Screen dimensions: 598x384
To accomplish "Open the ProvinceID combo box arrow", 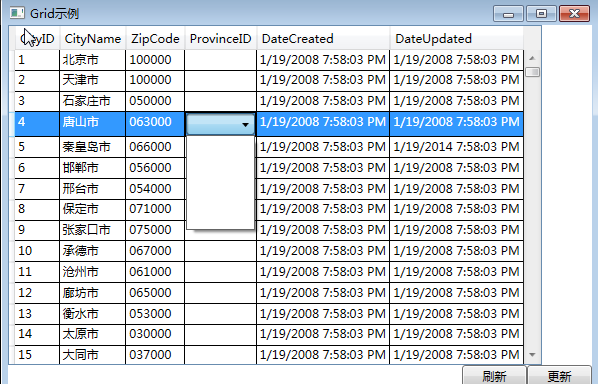I will (x=245, y=124).
